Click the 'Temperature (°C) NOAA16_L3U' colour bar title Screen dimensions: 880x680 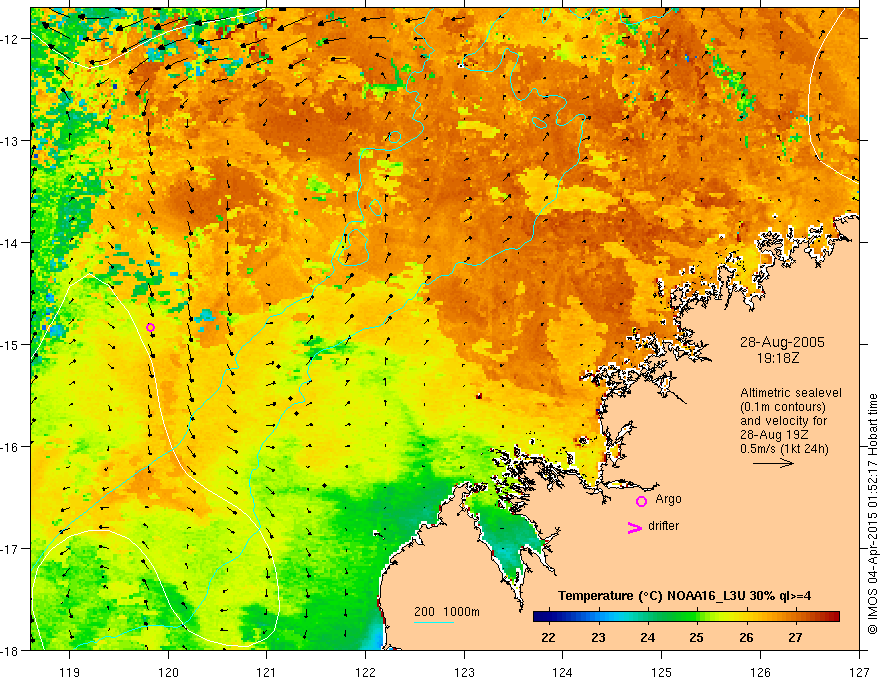[x=685, y=596]
